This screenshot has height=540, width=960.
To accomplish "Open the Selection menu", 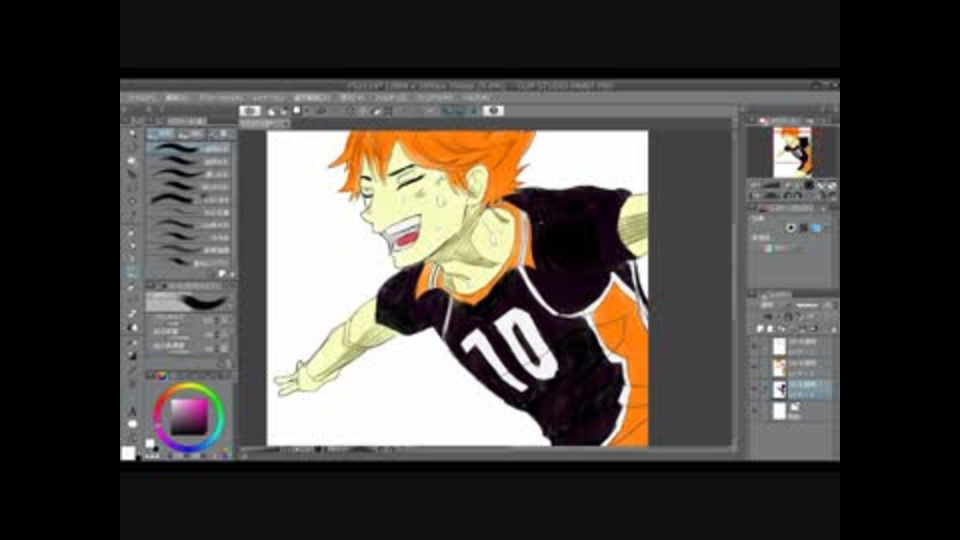I will pos(312,98).
